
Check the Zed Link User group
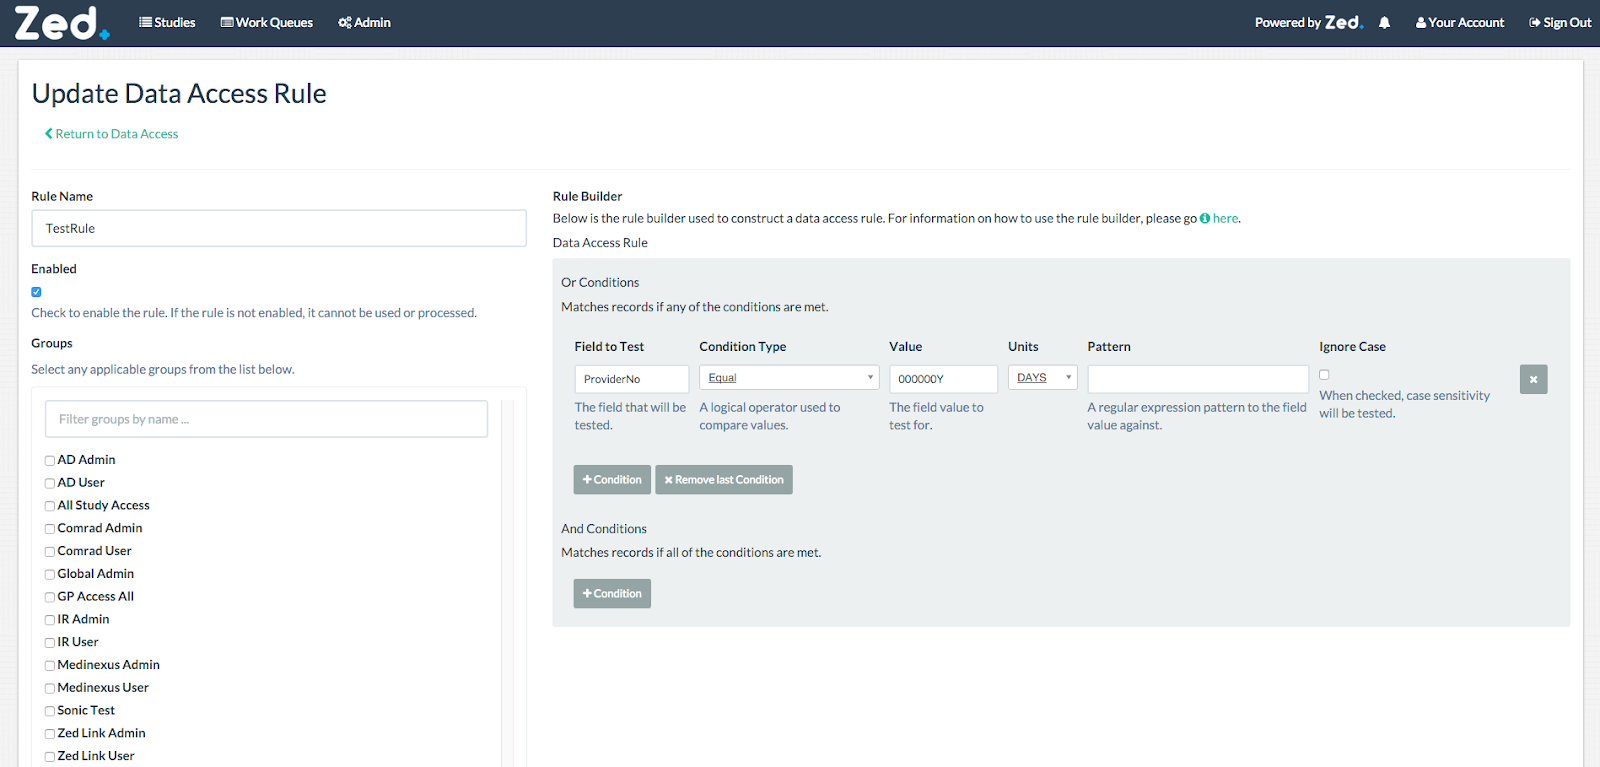(49, 758)
